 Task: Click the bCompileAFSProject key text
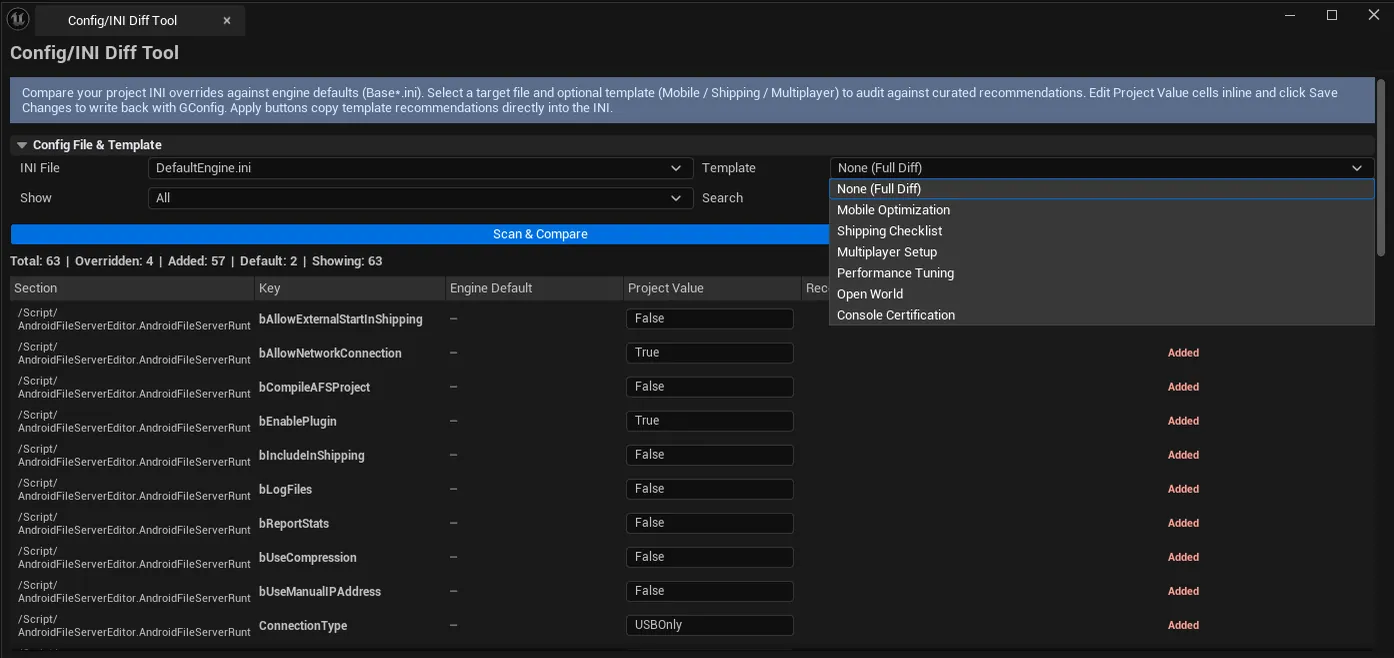(x=314, y=387)
